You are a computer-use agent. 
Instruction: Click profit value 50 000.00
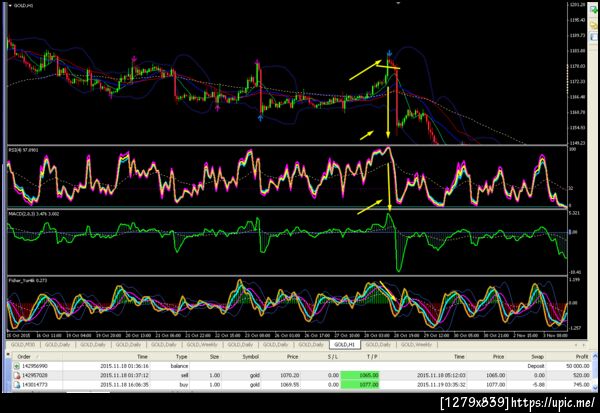[x=577, y=366]
